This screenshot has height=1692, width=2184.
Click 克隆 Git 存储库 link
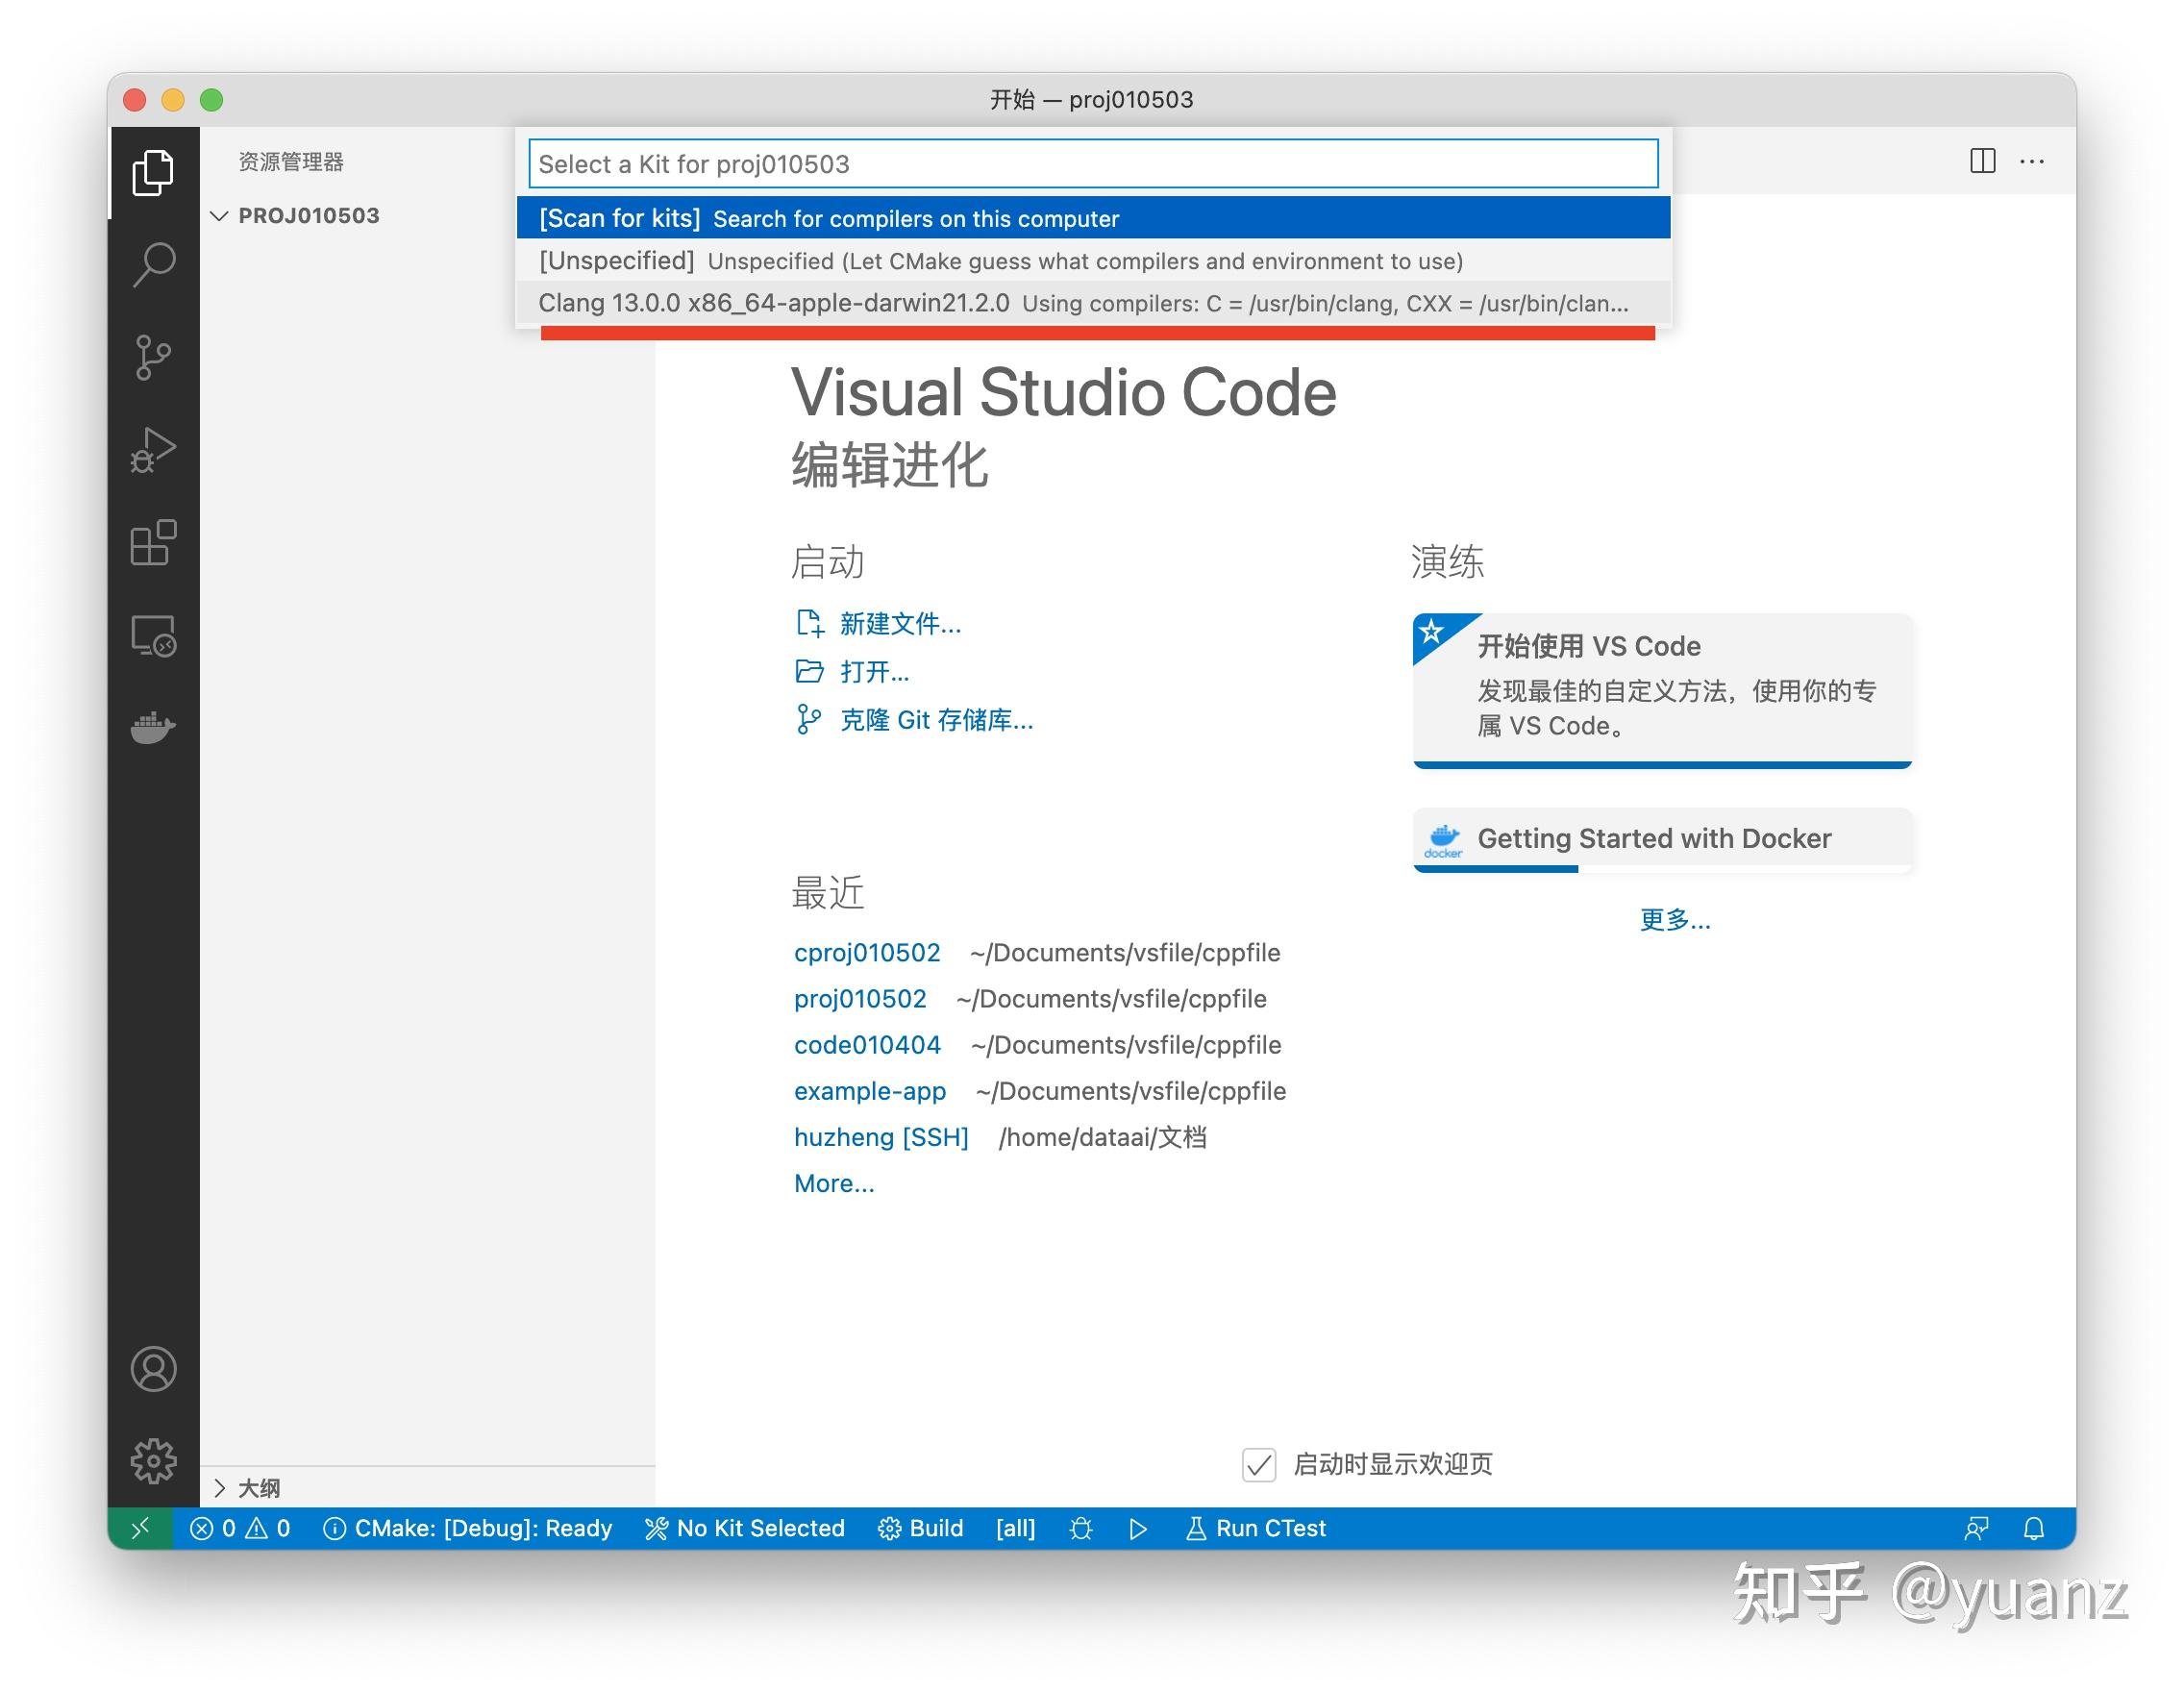click(935, 721)
